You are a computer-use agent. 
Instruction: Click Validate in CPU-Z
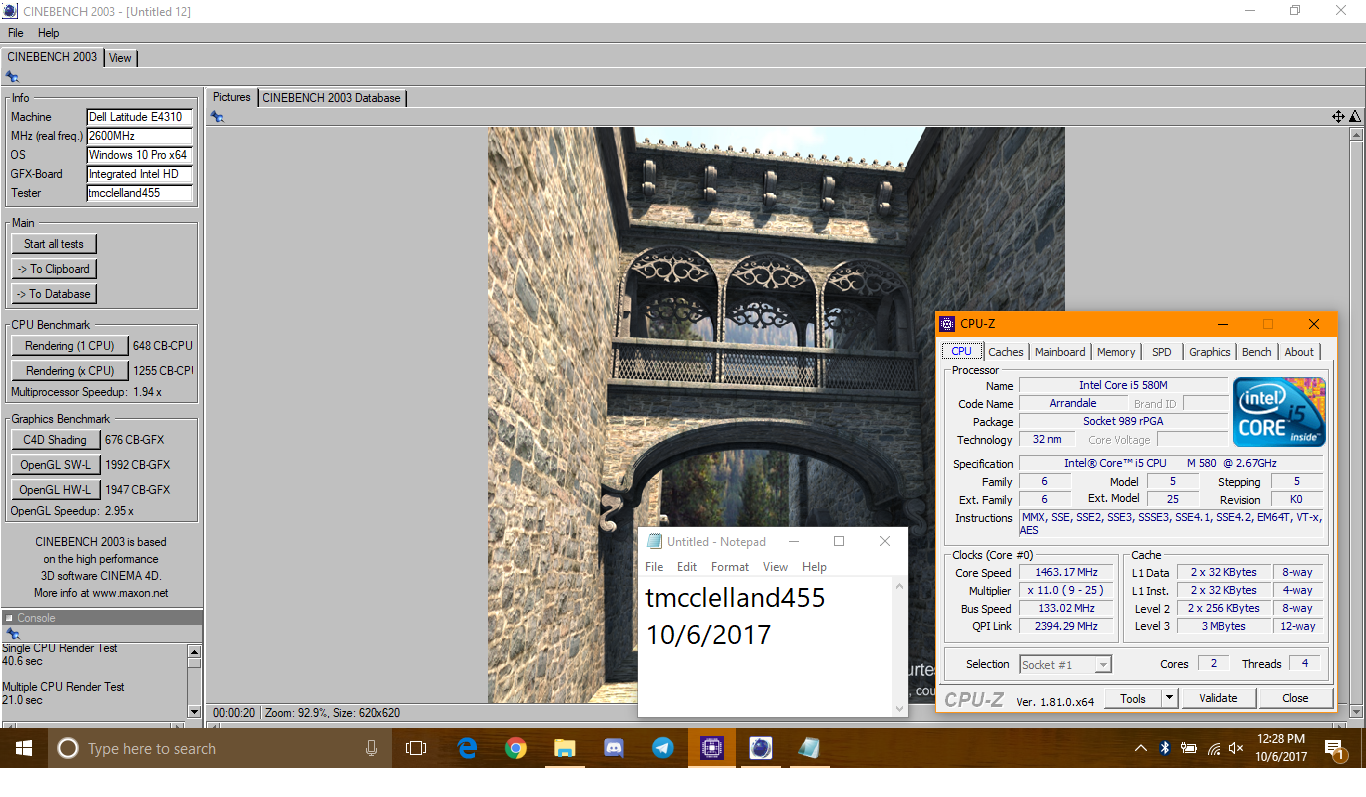[x=1218, y=698]
